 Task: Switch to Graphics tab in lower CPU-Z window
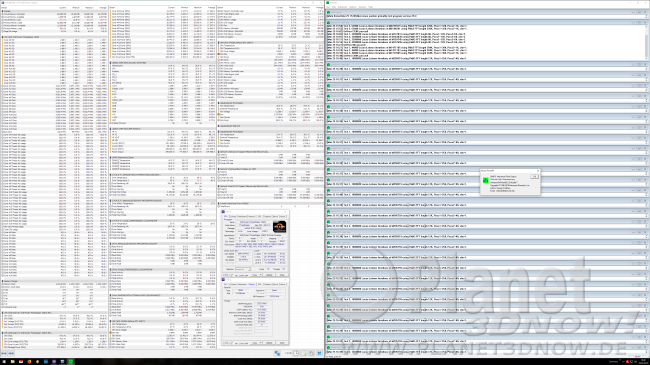[267, 284]
